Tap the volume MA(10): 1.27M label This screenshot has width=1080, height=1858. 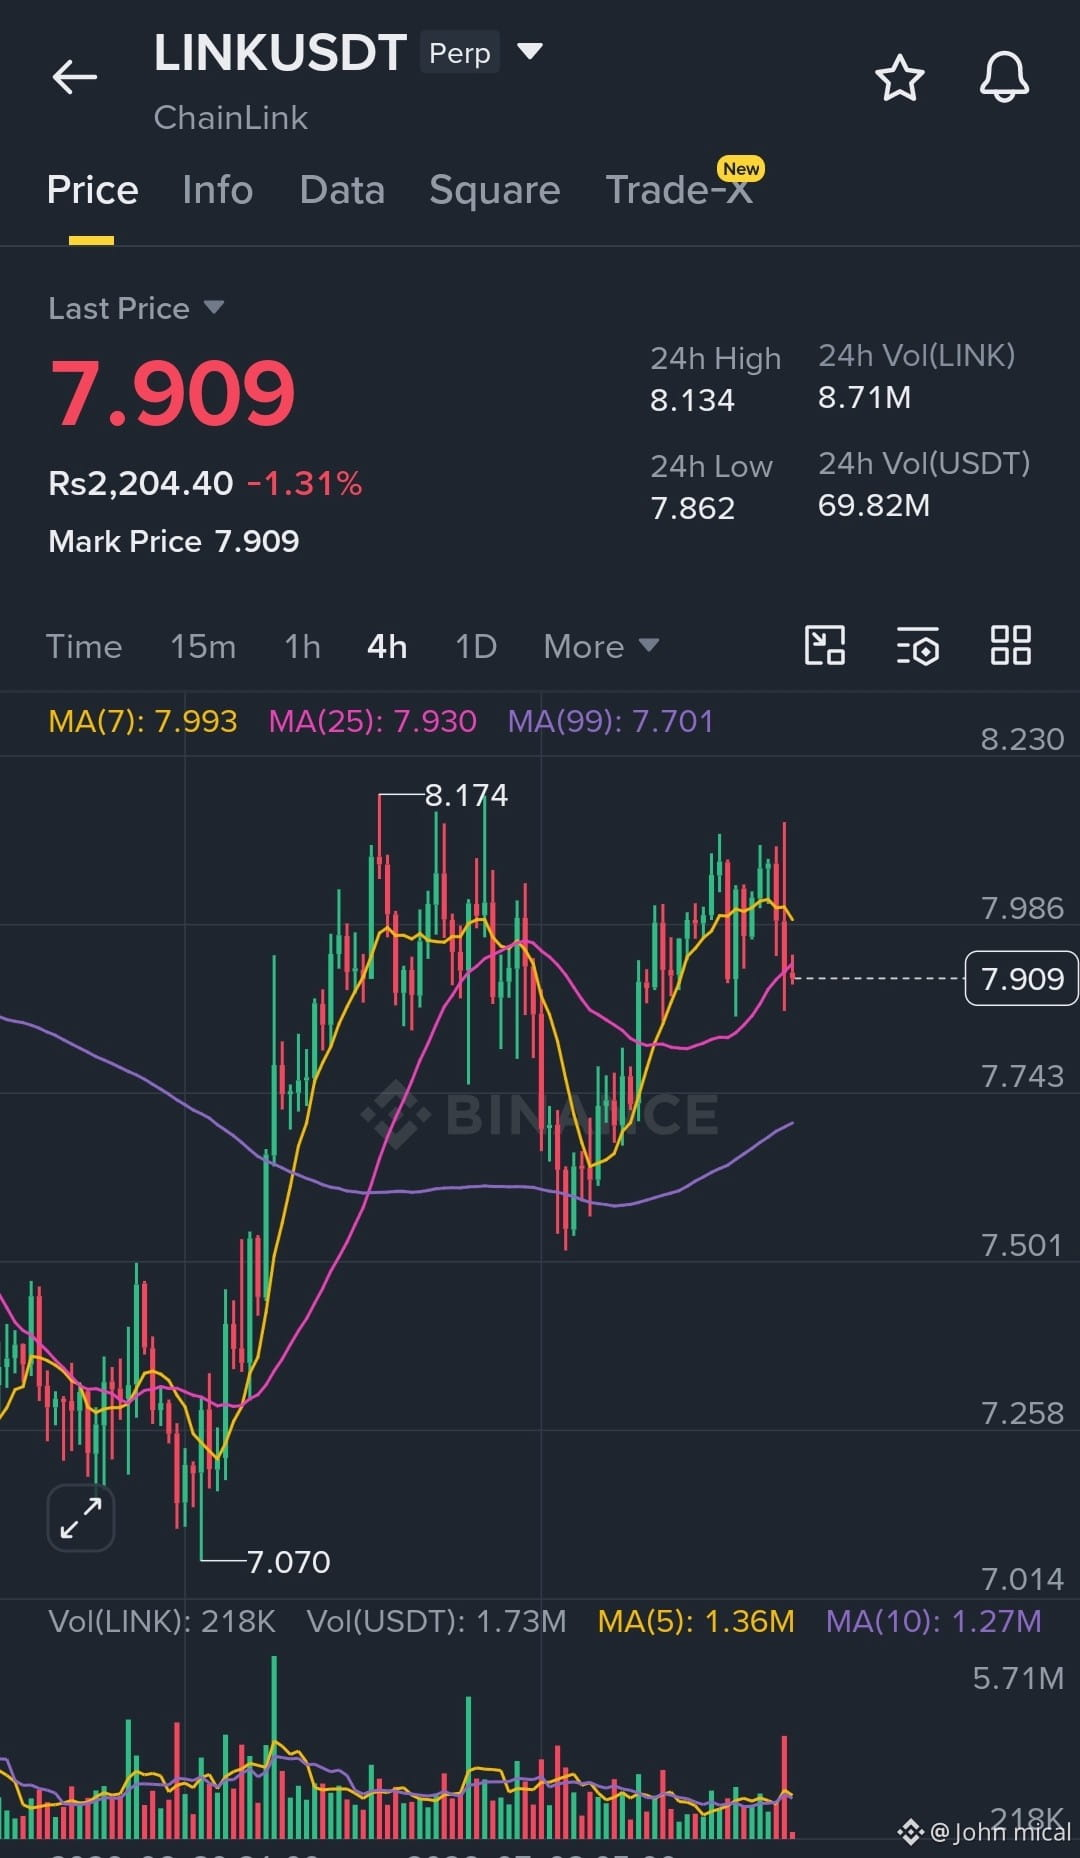tap(934, 1621)
